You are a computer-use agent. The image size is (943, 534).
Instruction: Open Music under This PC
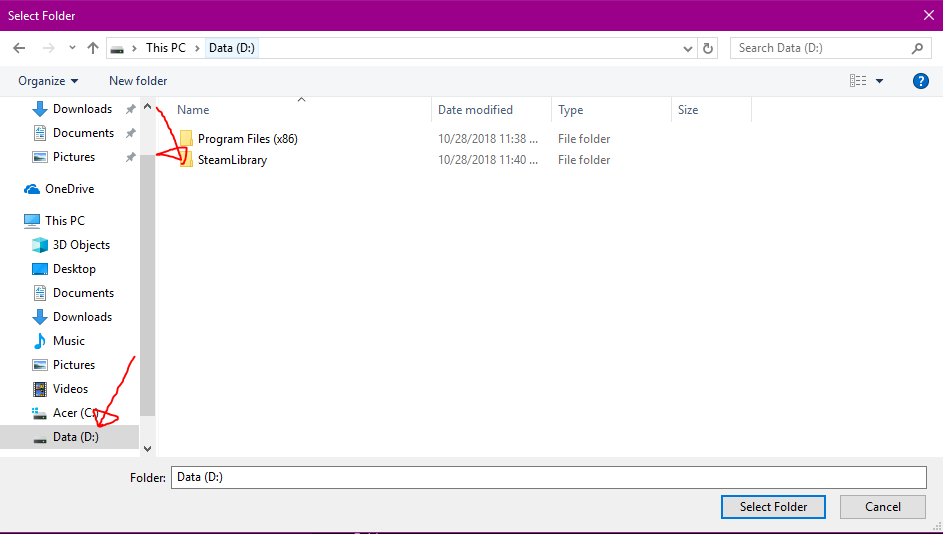click(x=59, y=341)
